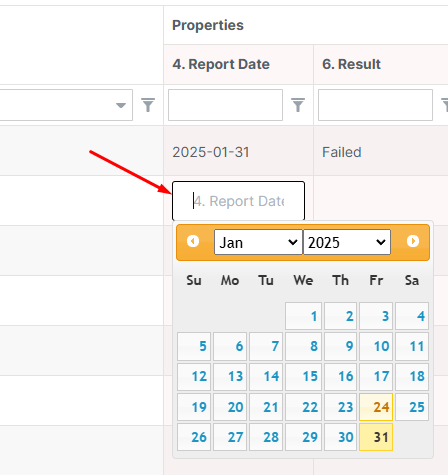Click the 4. Report Date column header
Screen dimensions: 448x475
coord(221,64)
